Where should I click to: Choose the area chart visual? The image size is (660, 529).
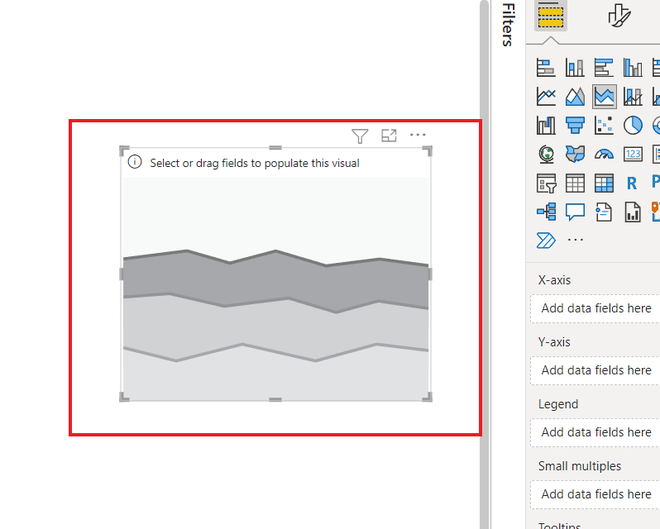click(x=575, y=96)
